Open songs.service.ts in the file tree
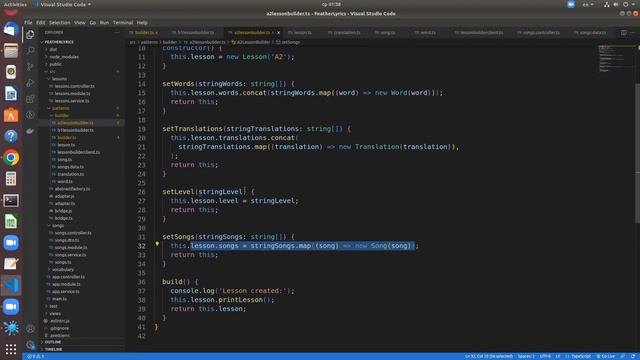The image size is (640, 360). (70, 255)
